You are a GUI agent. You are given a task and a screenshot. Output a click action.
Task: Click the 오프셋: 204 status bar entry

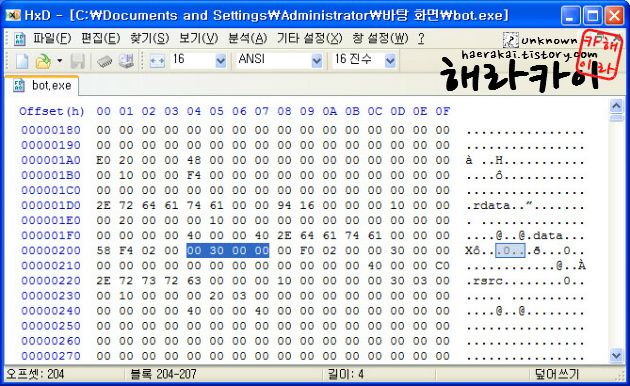[x=35, y=374]
